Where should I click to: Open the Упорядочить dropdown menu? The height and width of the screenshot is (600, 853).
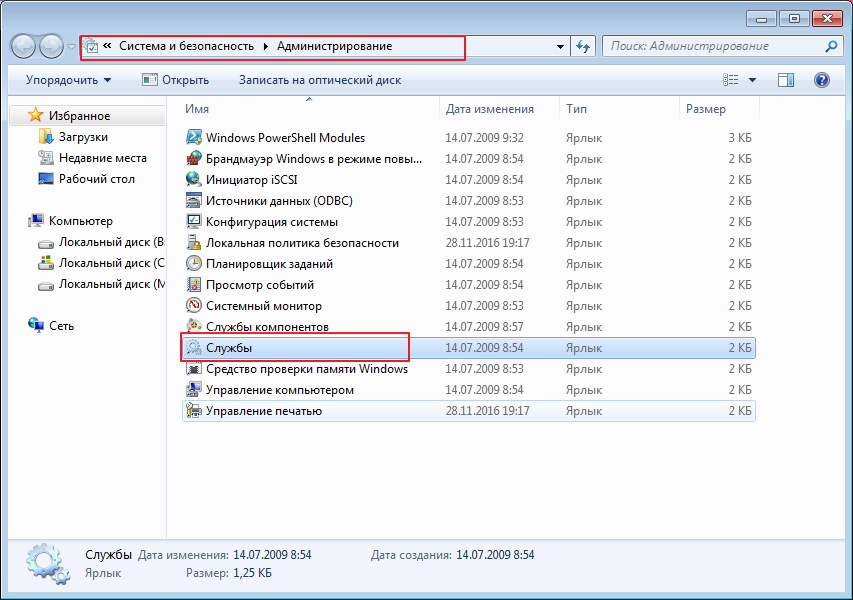coord(68,80)
